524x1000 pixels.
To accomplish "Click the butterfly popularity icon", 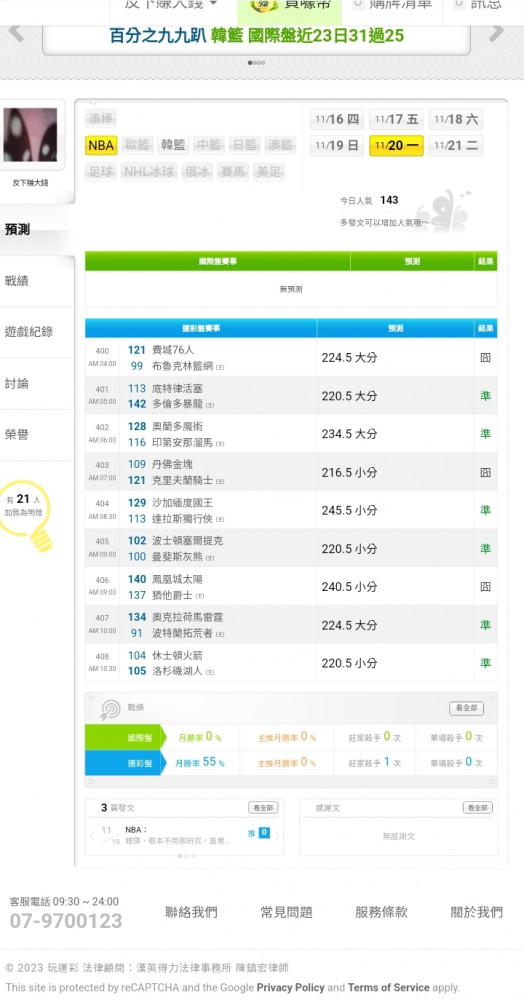I will (x=444, y=211).
